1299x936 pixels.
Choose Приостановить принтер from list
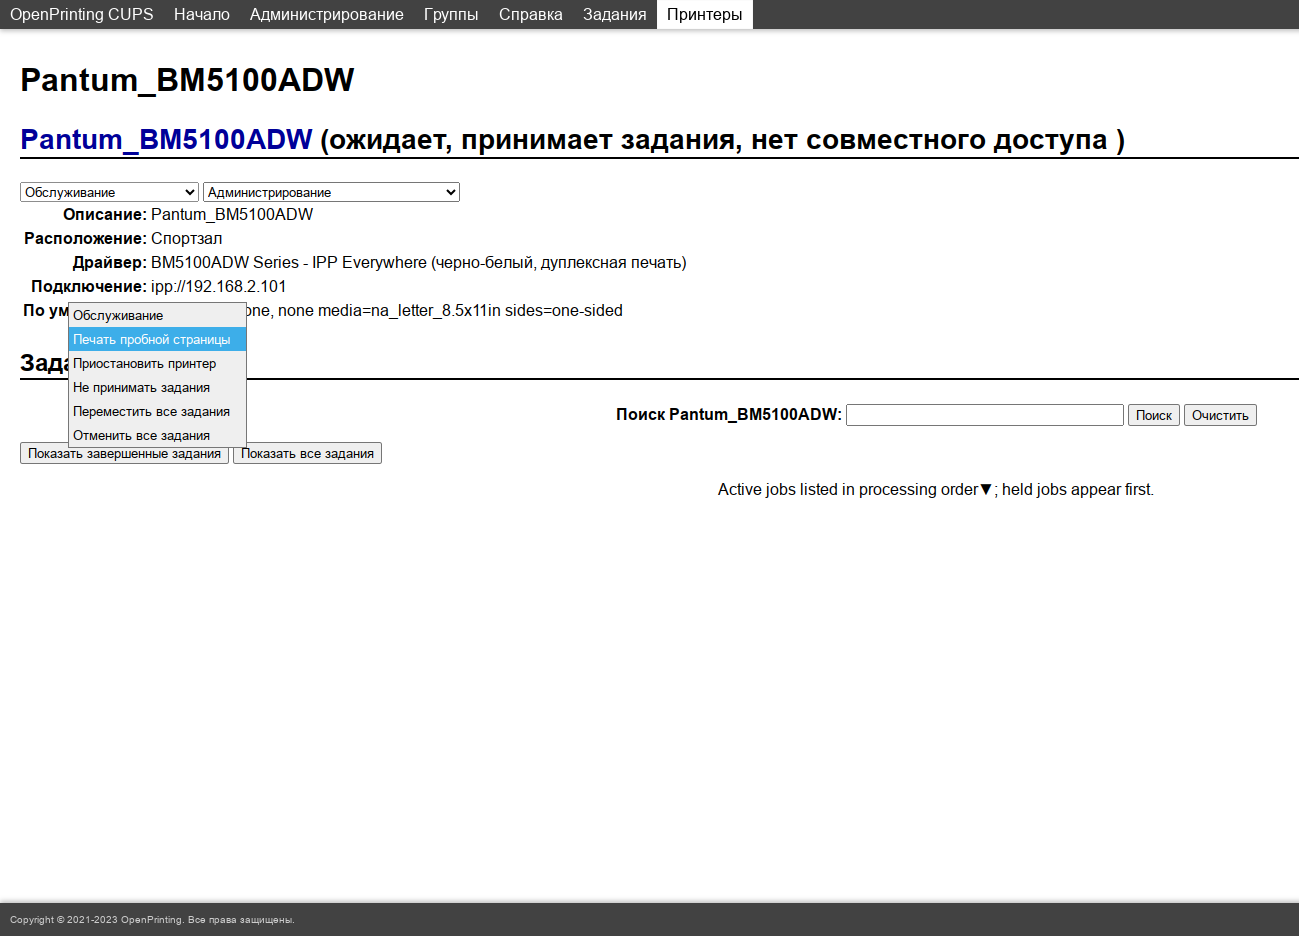click(x=157, y=363)
